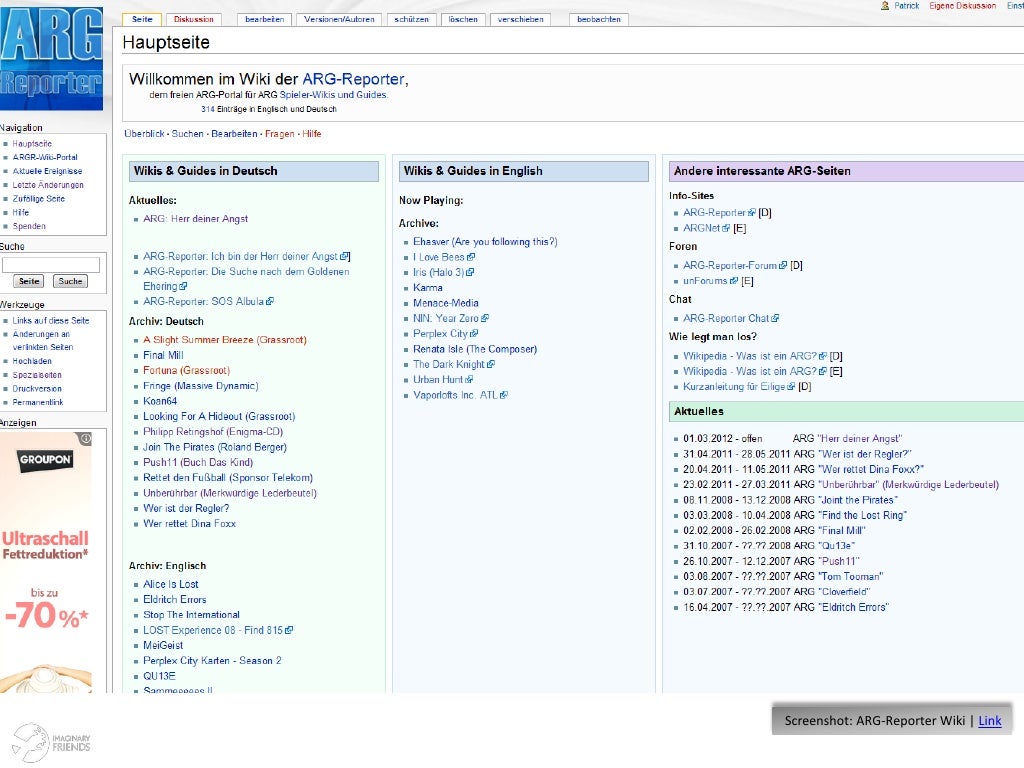The width and height of the screenshot is (1024, 768).
Task: Open the ARG-Reporter heading link
Action: click(353, 79)
